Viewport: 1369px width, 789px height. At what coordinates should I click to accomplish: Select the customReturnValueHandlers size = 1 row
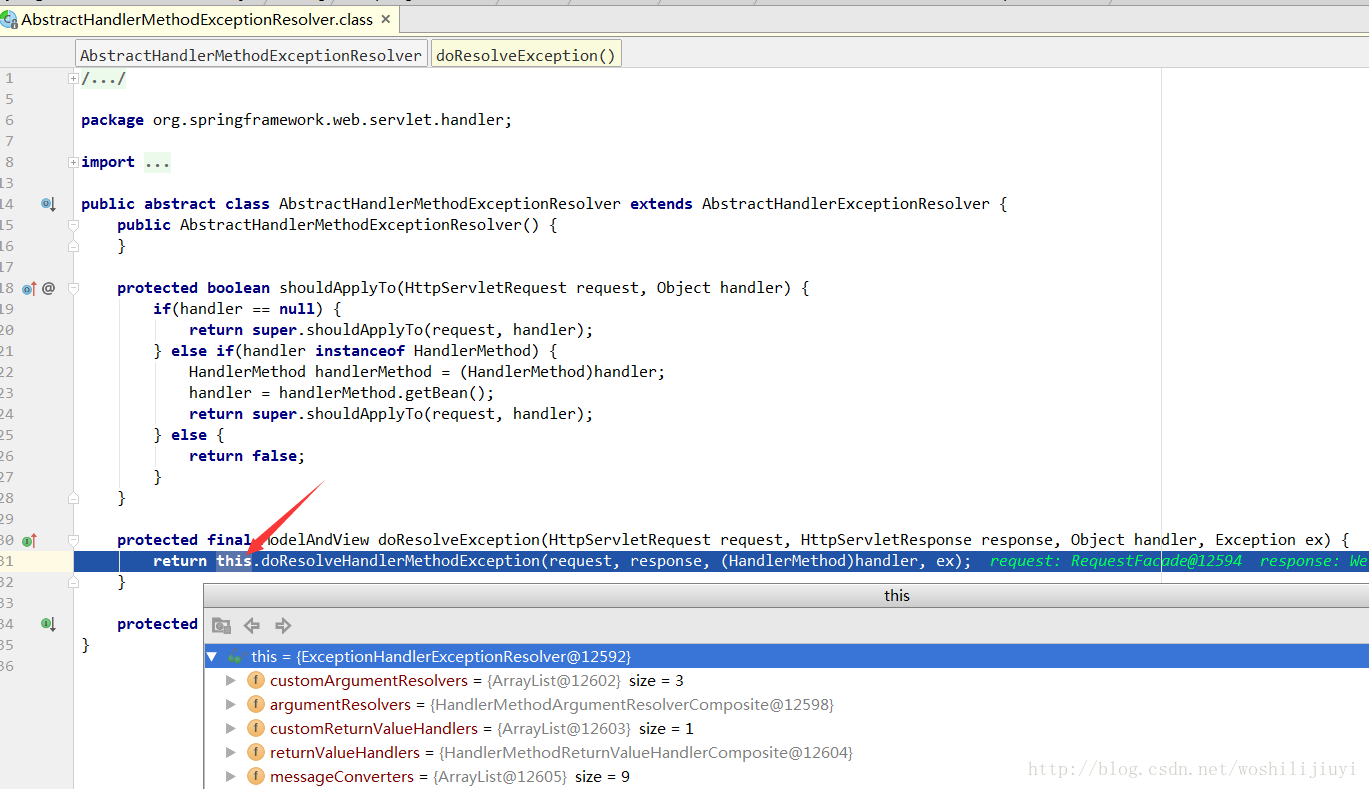click(x=786, y=729)
